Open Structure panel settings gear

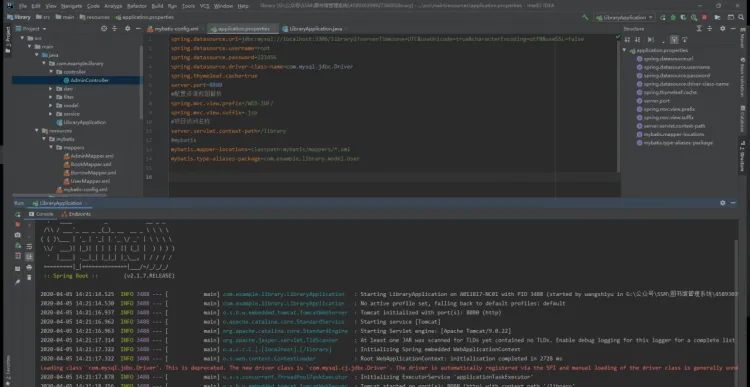click(x=722, y=29)
